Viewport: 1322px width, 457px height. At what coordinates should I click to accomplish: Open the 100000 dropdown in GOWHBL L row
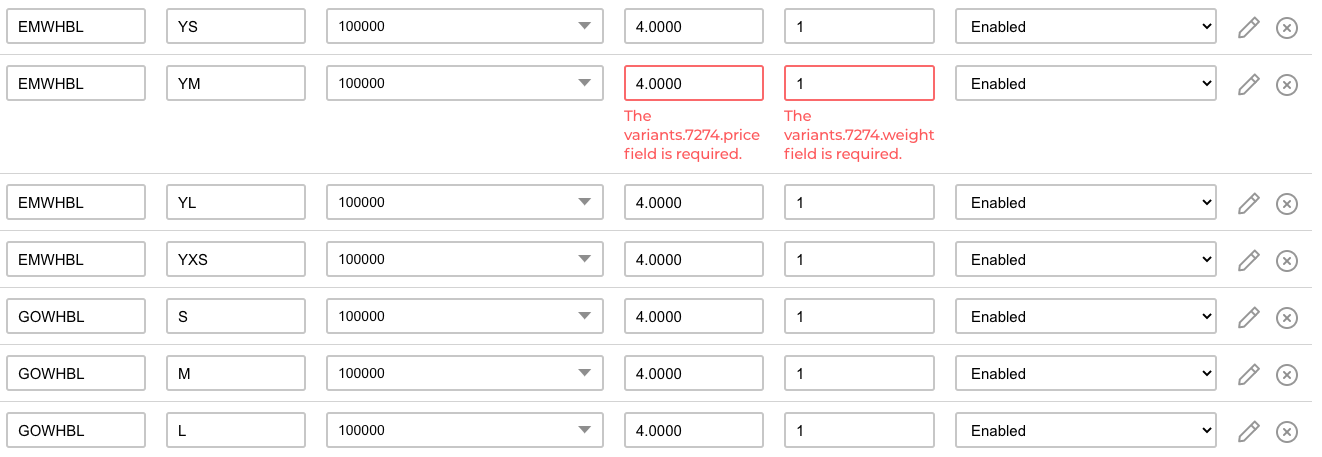point(465,431)
